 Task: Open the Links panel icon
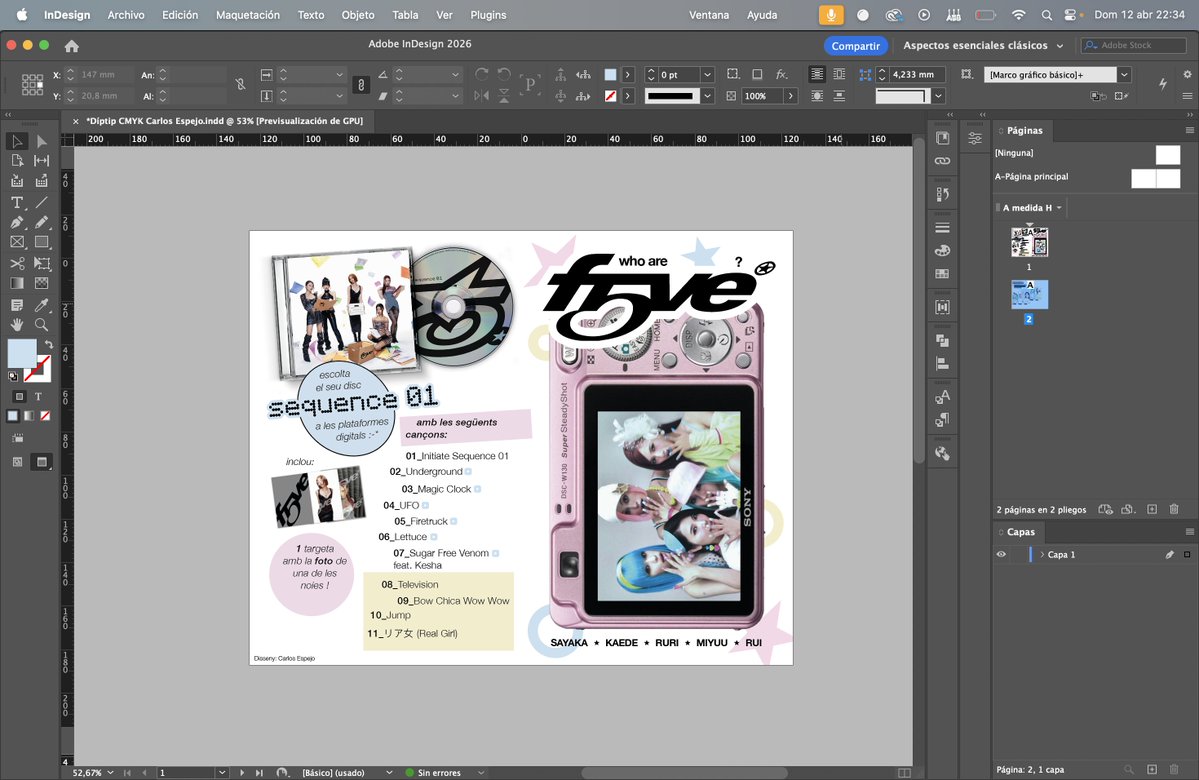click(x=943, y=161)
